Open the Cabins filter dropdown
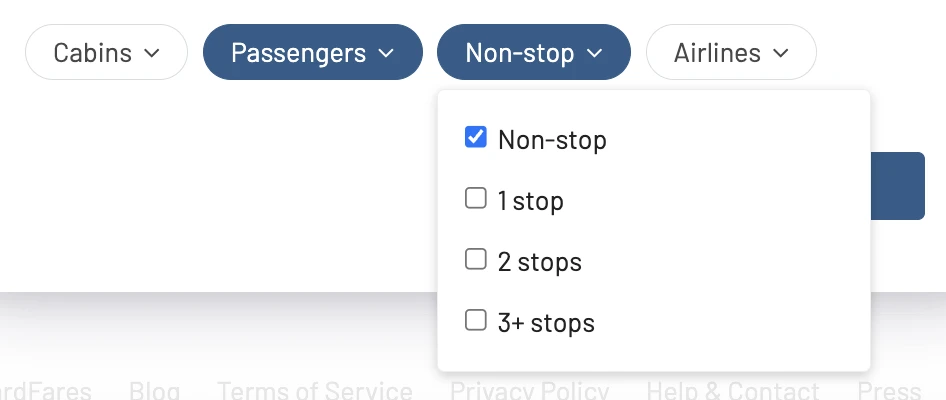946x400 pixels. (106, 52)
